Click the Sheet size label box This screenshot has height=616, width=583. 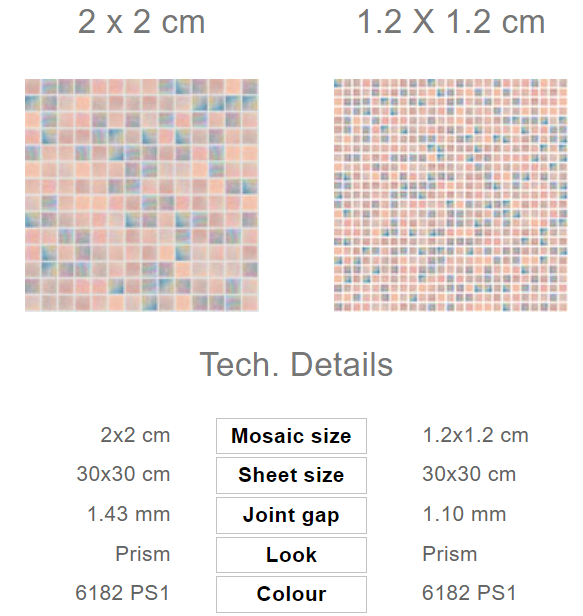[291, 475]
